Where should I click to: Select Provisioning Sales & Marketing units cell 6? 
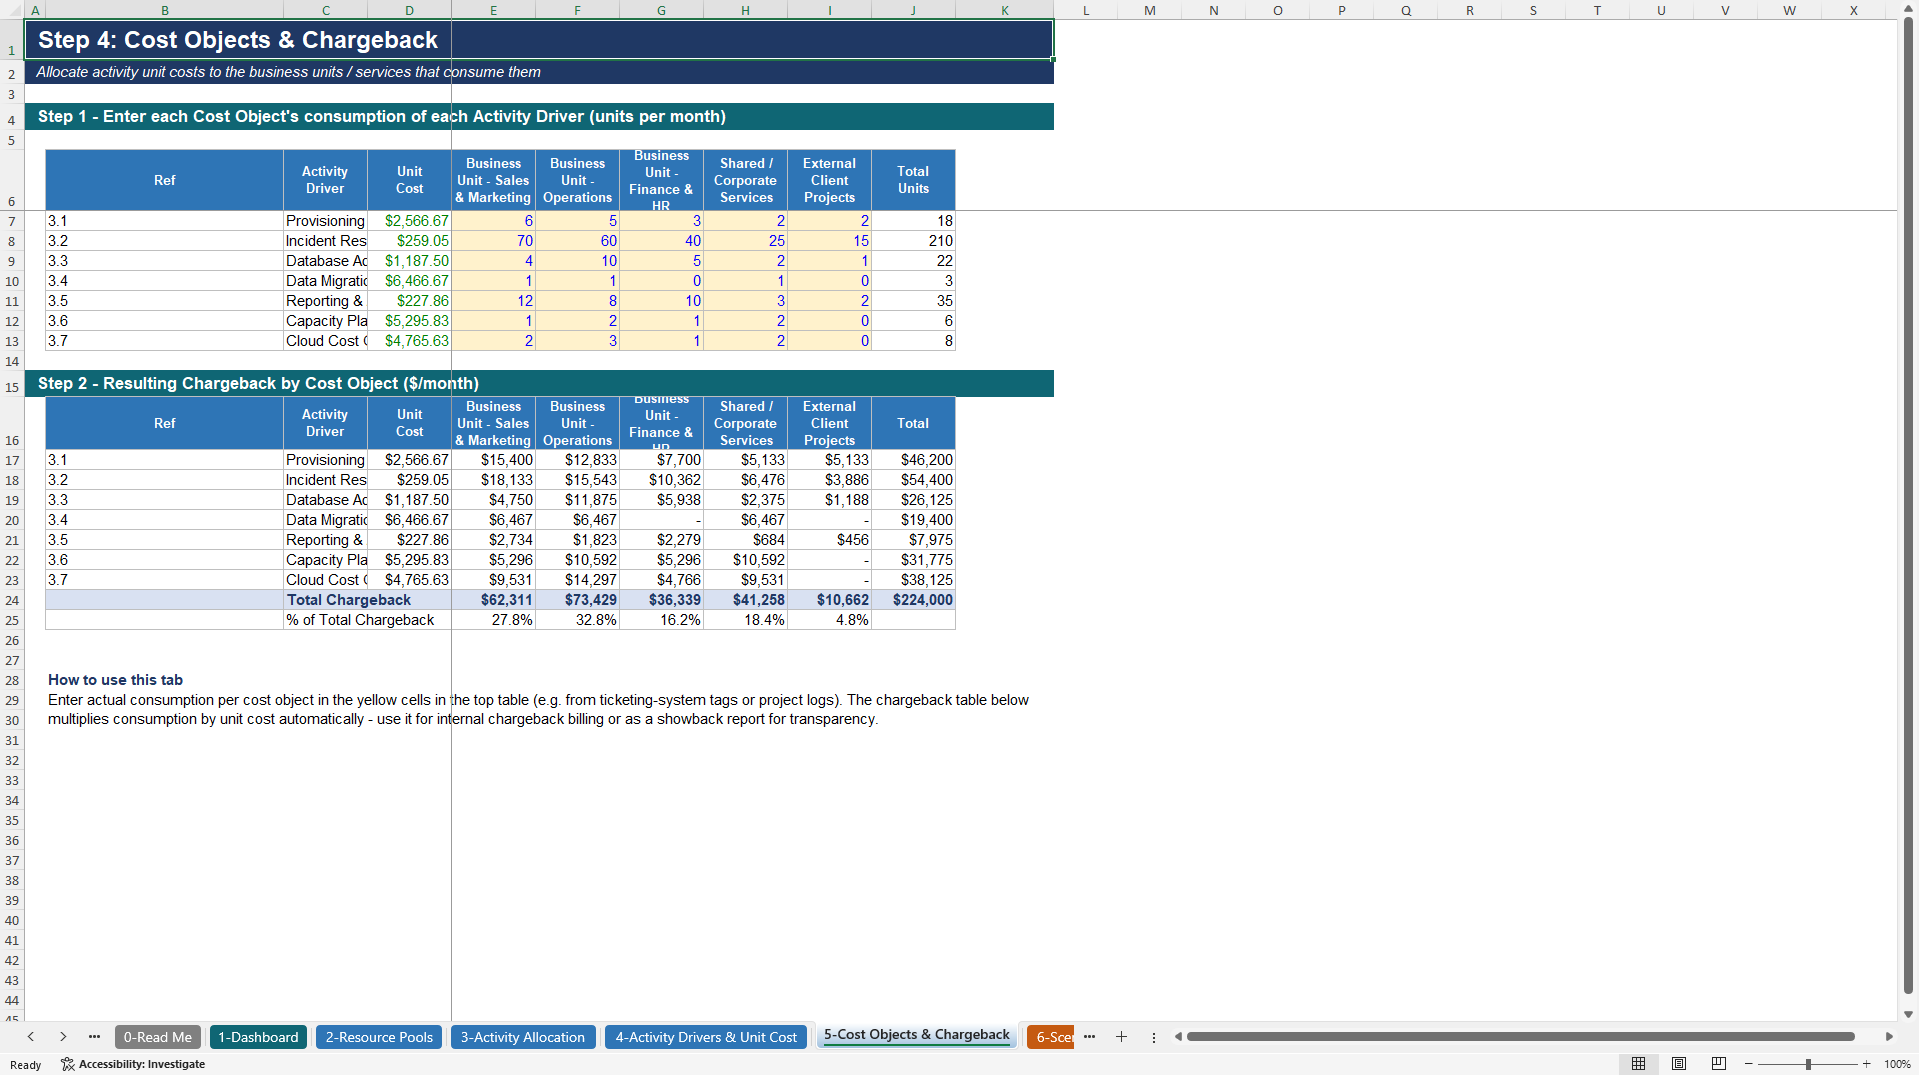pos(494,221)
